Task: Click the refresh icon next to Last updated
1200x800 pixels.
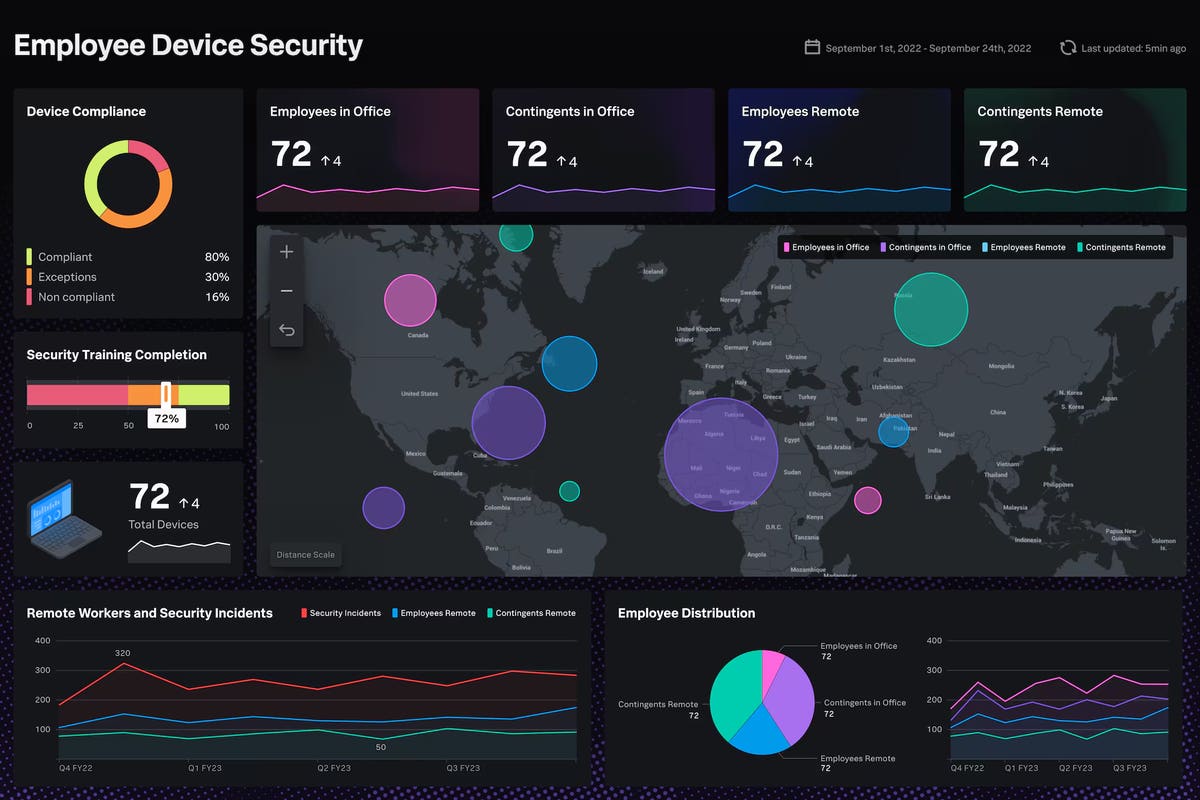Action: click(1068, 47)
